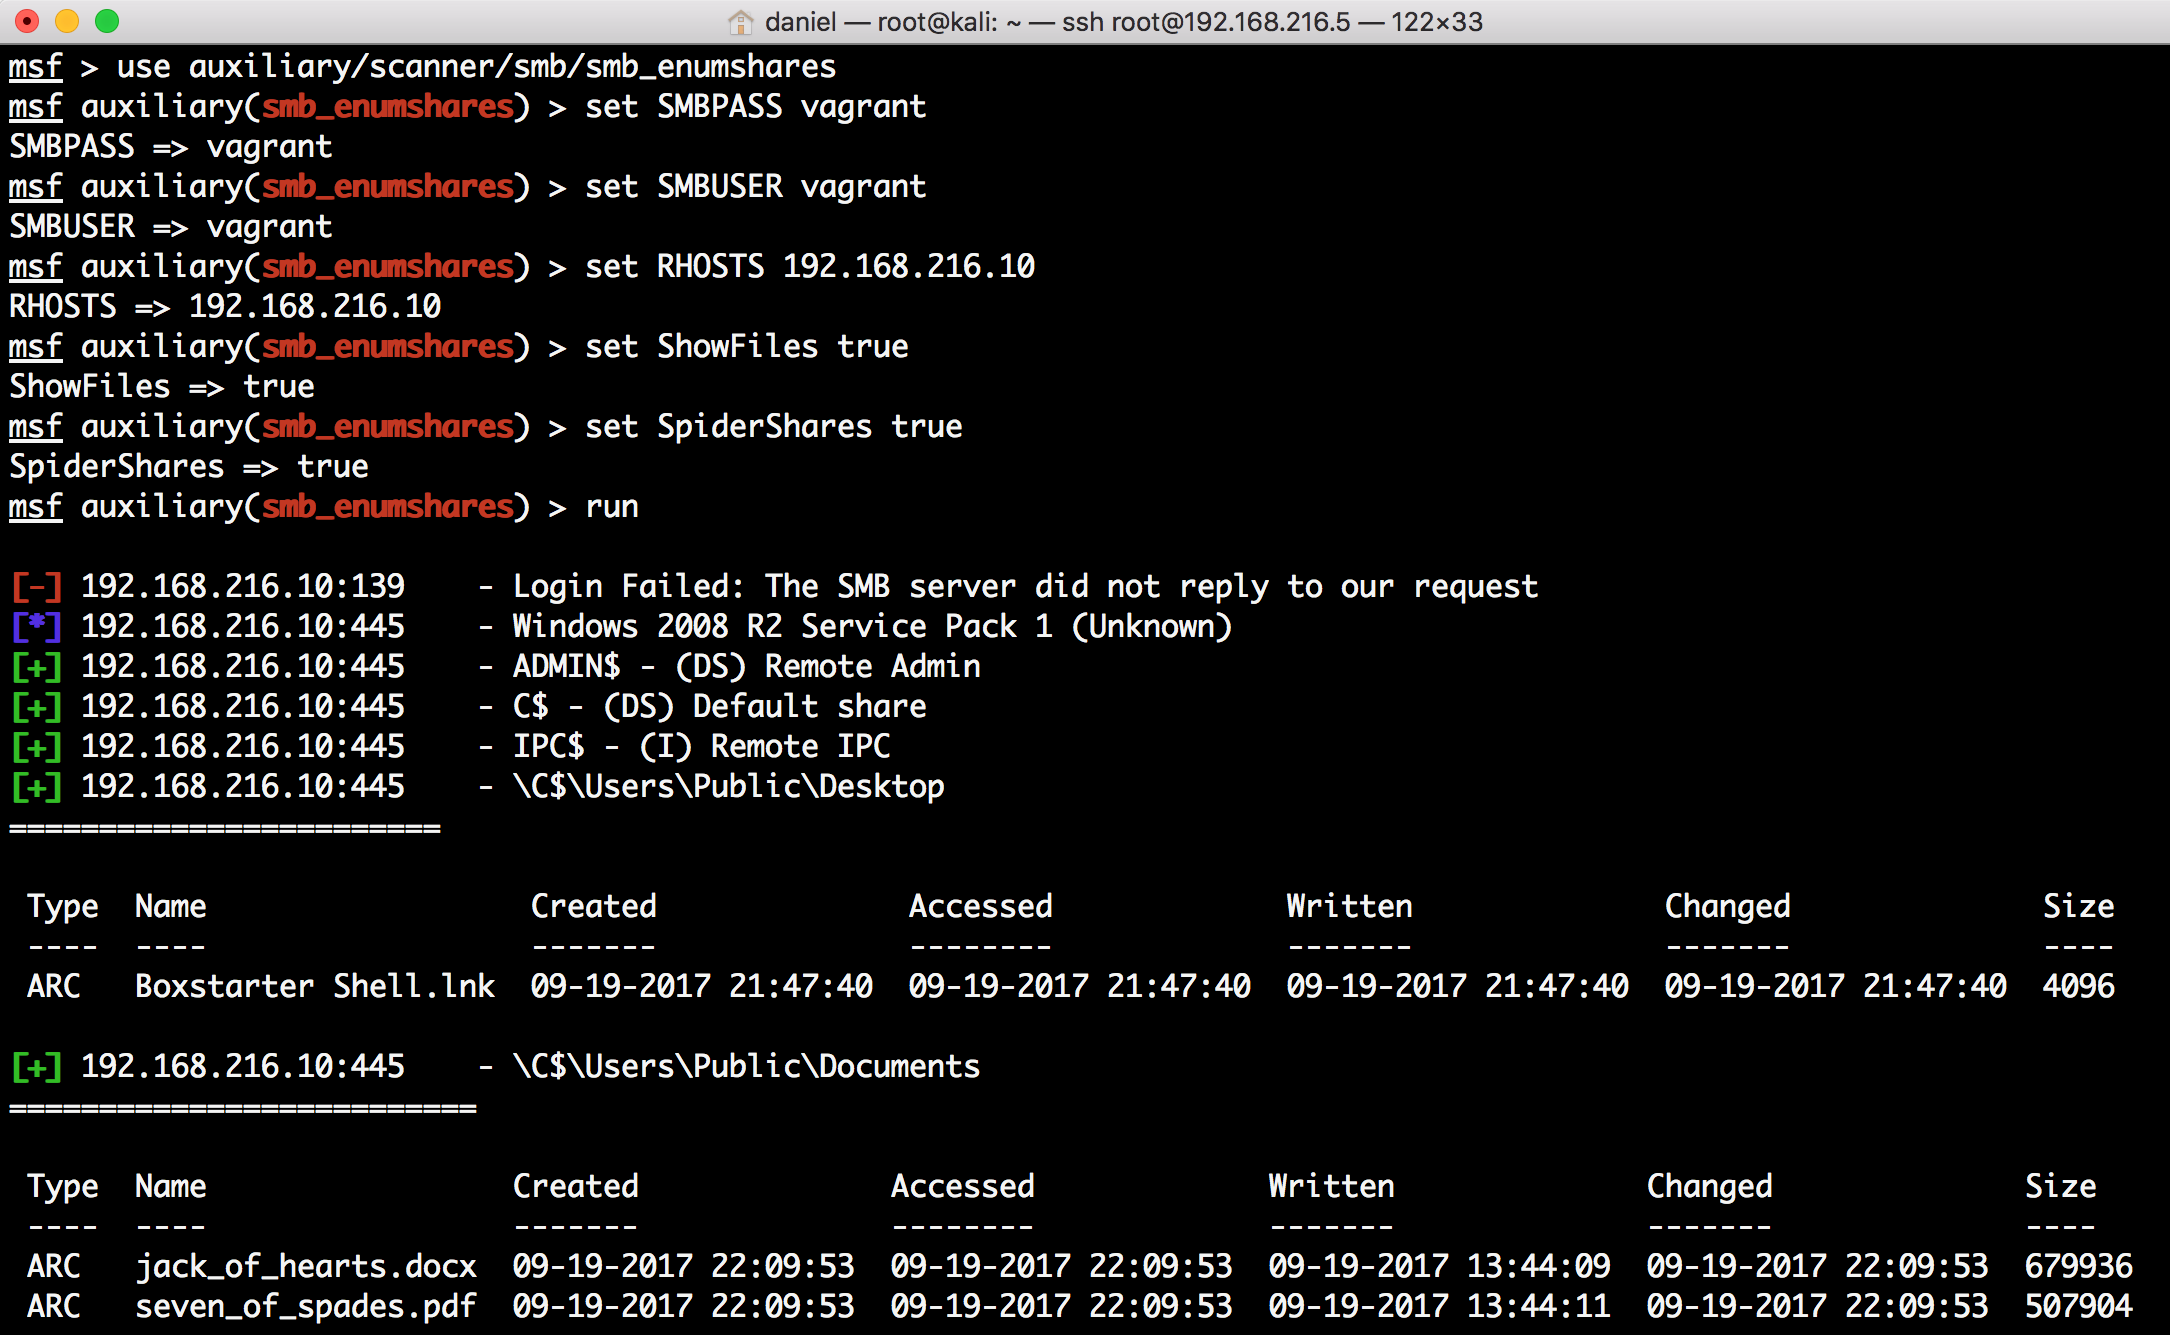Click the Size header in first table
Viewport: 2170px width, 1335px height.
2078,906
